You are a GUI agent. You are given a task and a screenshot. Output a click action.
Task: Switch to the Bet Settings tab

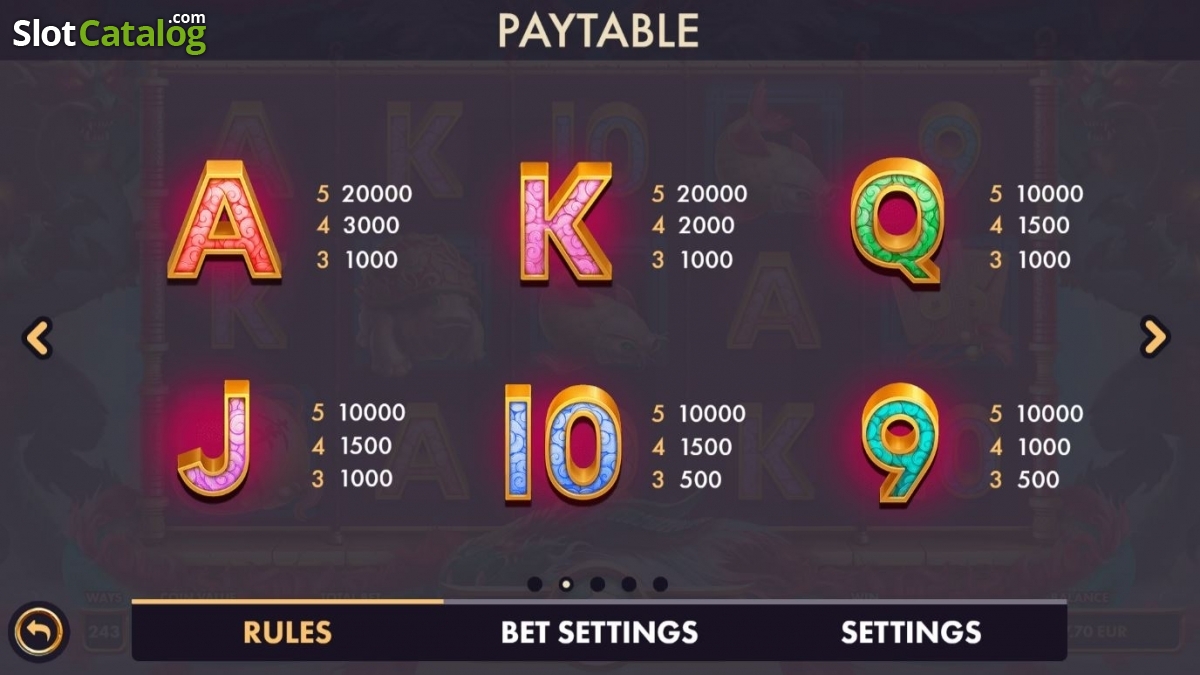coord(599,632)
